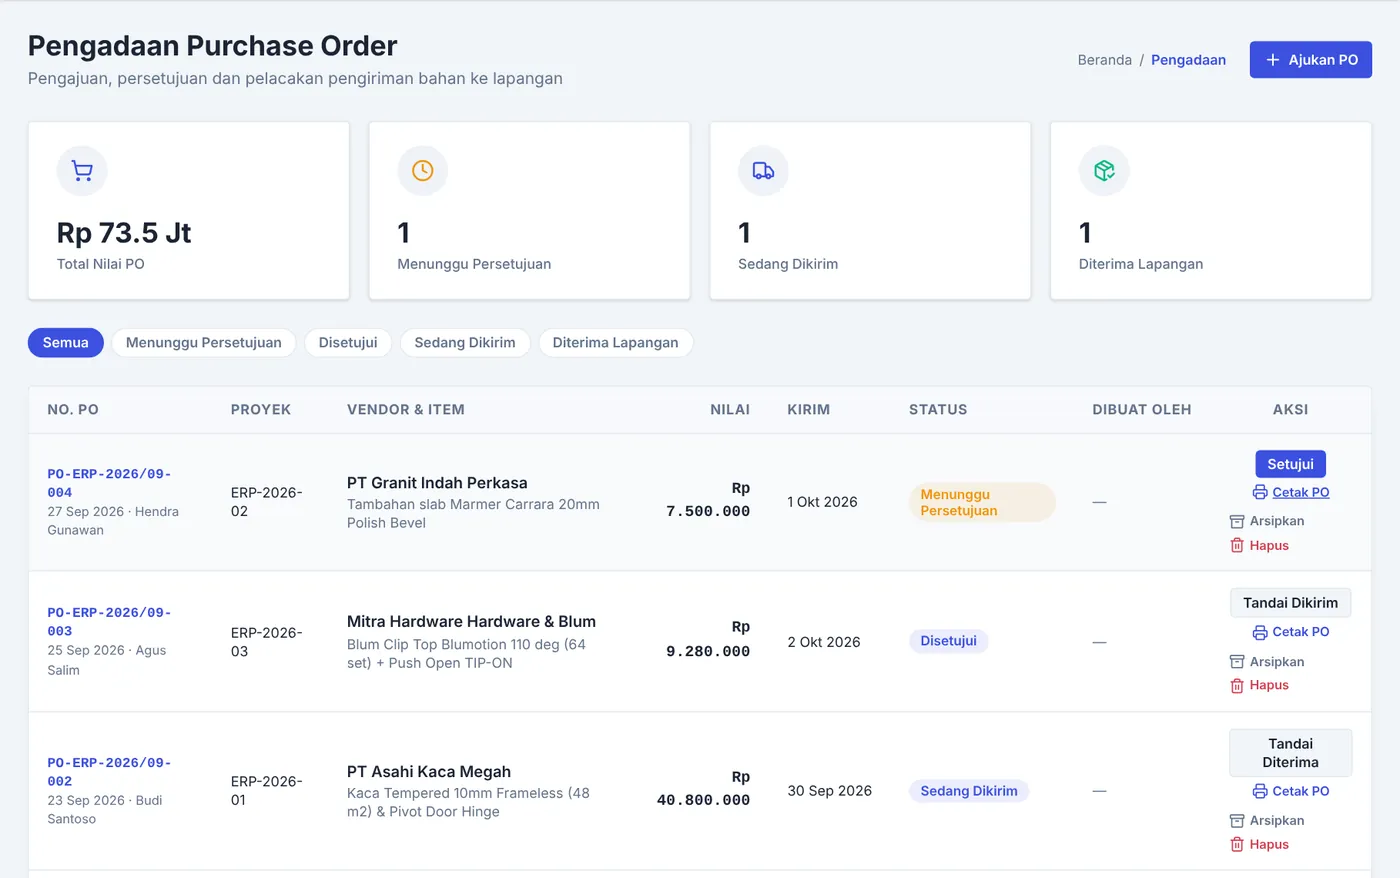Click Hapus for PT Asahi Kaca Megah order
1400x878 pixels.
pyautogui.click(x=1259, y=844)
